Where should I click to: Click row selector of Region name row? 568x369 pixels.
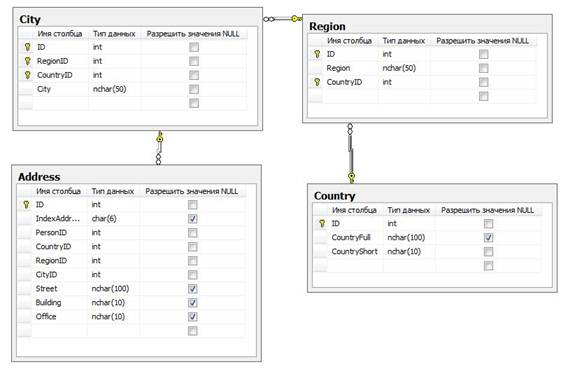(316, 68)
